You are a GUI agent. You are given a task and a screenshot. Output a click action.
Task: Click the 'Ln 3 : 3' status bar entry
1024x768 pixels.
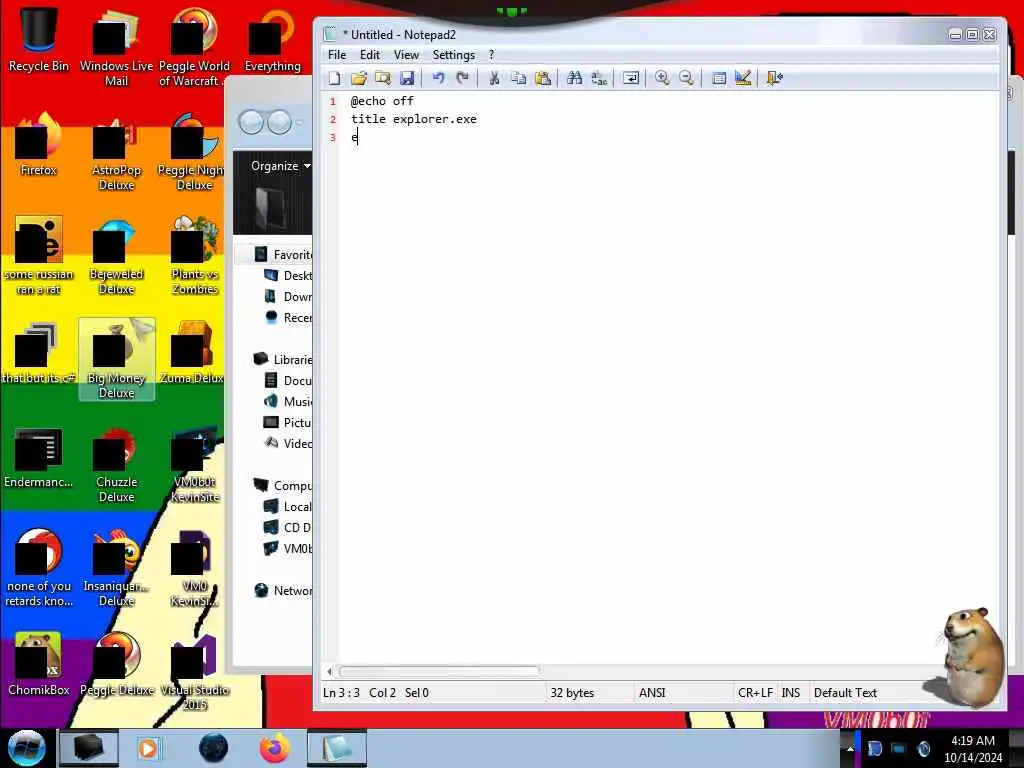[341, 693]
